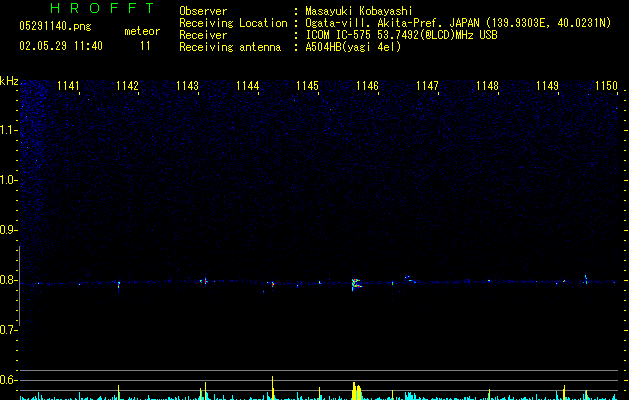Click the HROFFT title text

tap(102, 8)
